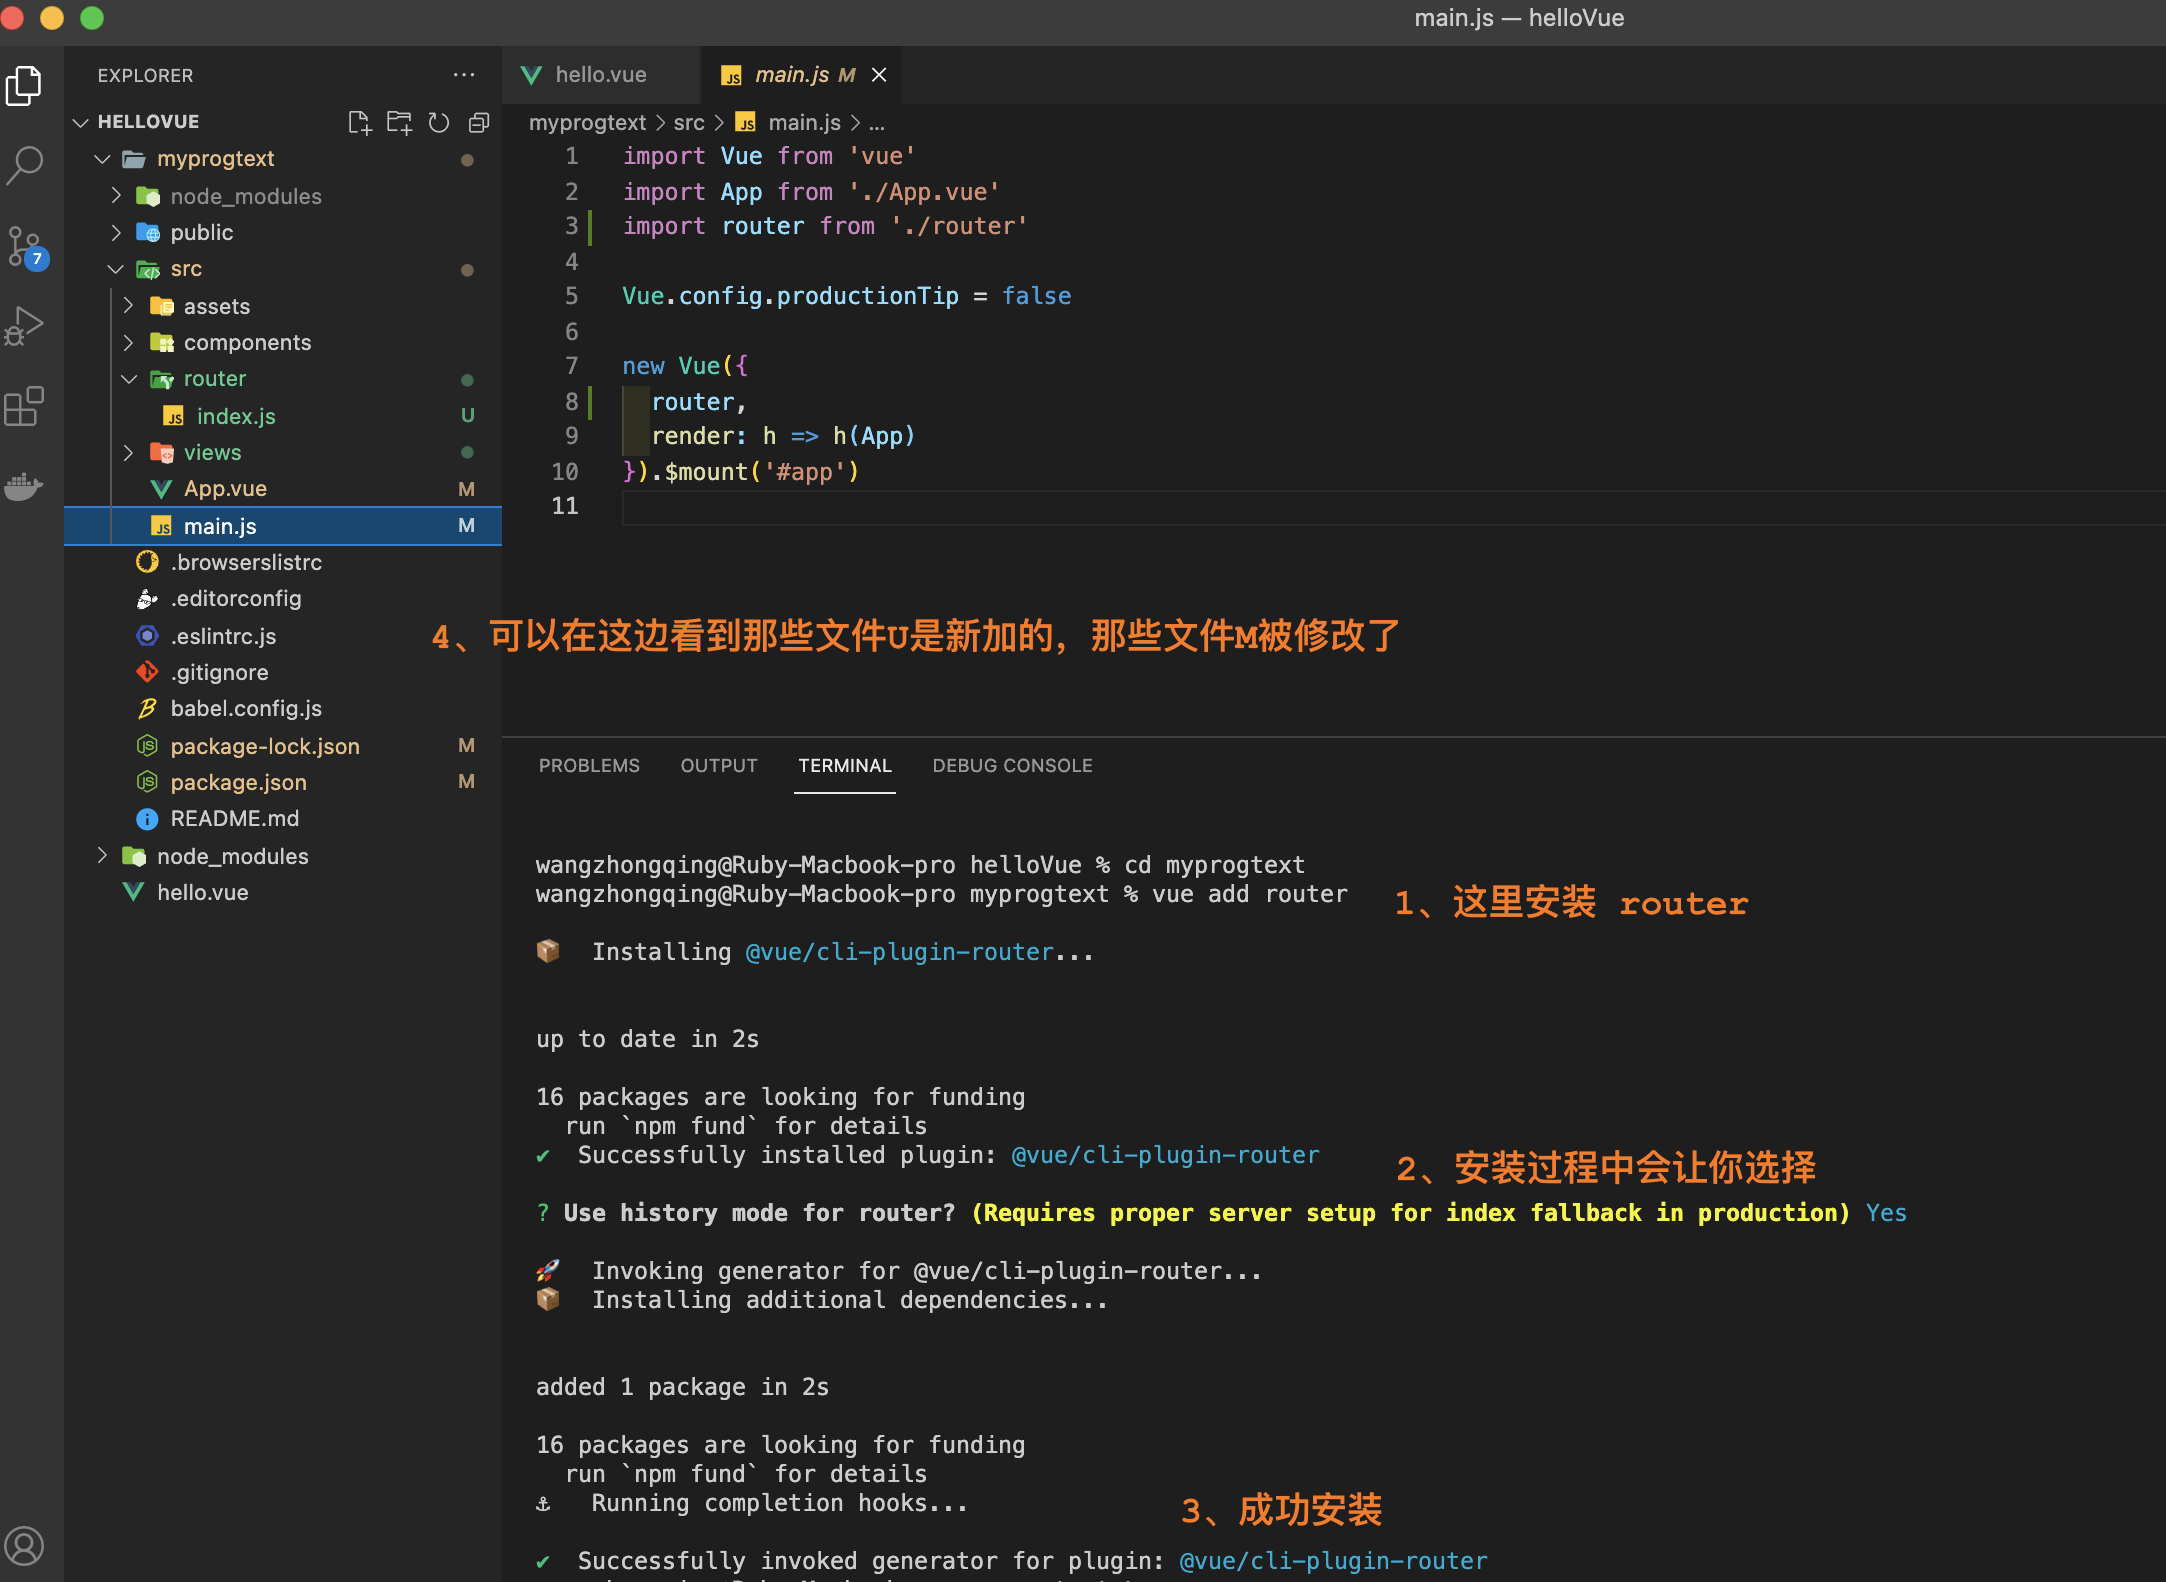
Task: Open the Search view in activity bar
Action: 25,166
